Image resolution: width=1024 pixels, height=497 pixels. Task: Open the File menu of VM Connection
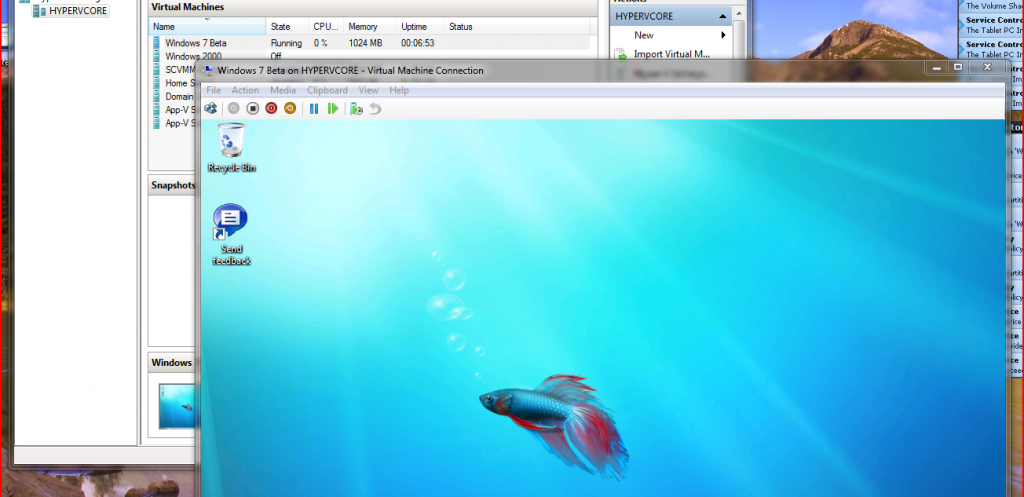coord(214,90)
